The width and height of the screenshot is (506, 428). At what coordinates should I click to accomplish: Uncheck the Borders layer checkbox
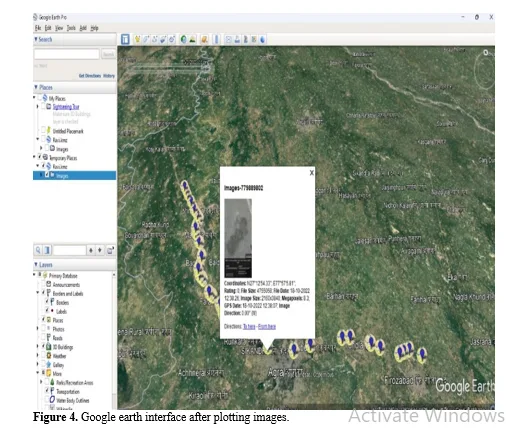click(47, 302)
